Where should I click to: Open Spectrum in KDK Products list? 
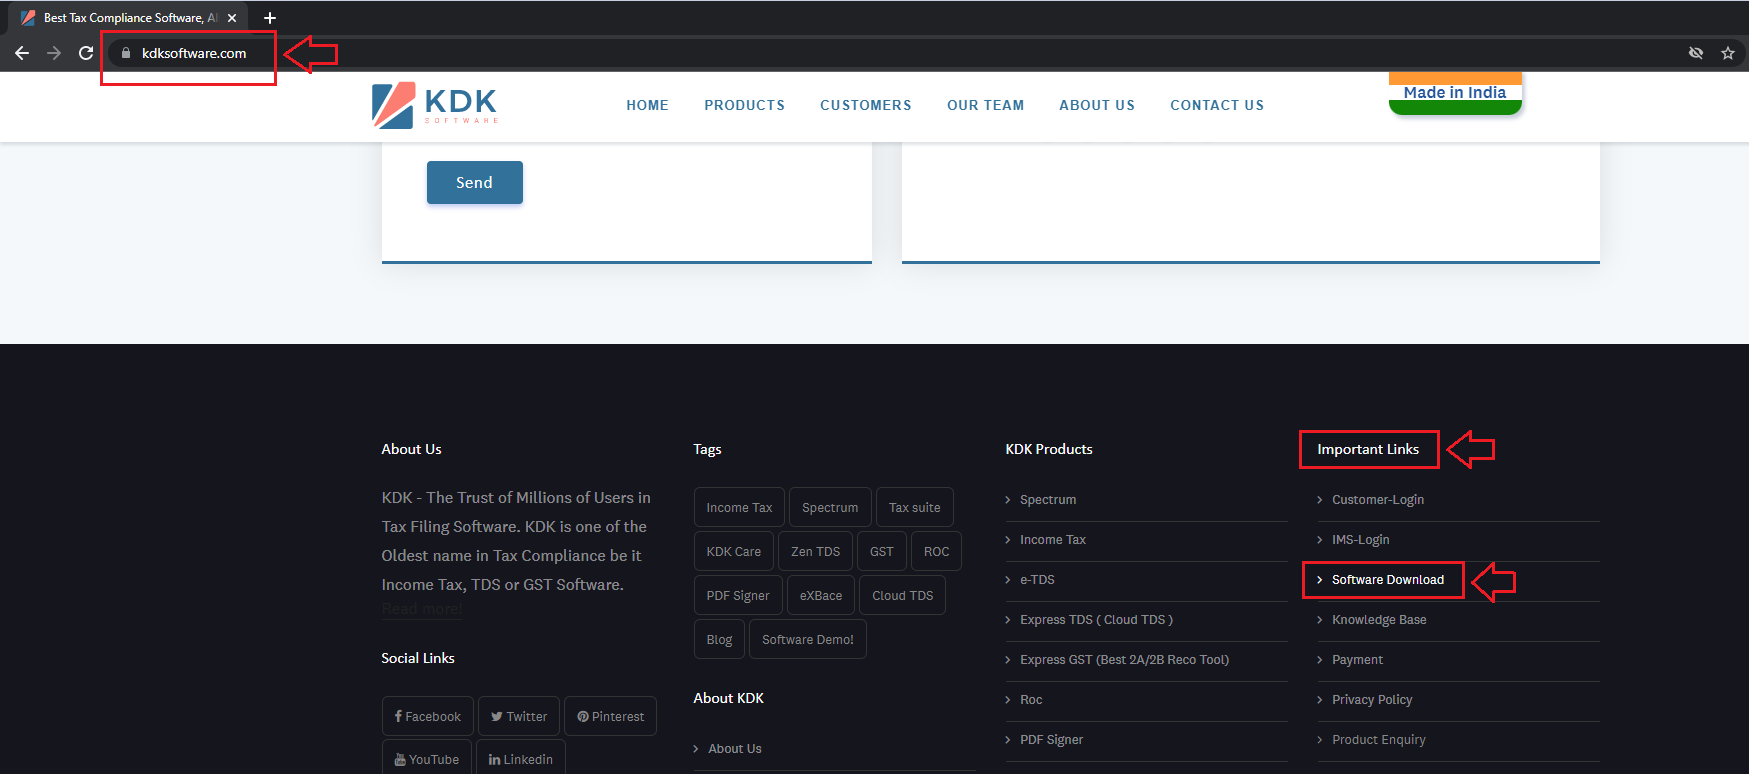tap(1048, 499)
